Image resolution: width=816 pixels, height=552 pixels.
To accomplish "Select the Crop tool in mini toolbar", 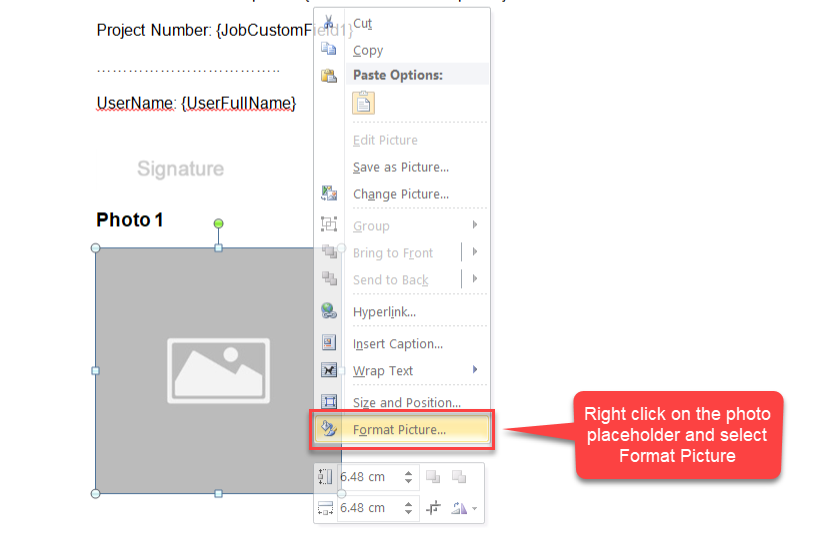I will (x=433, y=508).
